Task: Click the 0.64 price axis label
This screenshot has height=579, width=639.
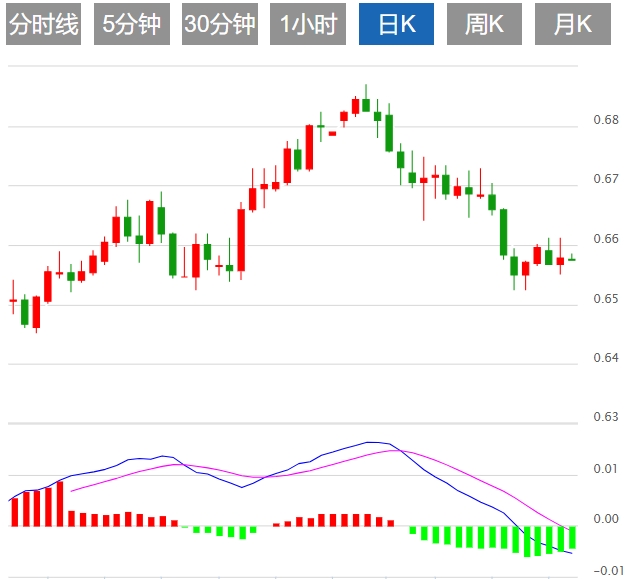Action: [x=605, y=357]
